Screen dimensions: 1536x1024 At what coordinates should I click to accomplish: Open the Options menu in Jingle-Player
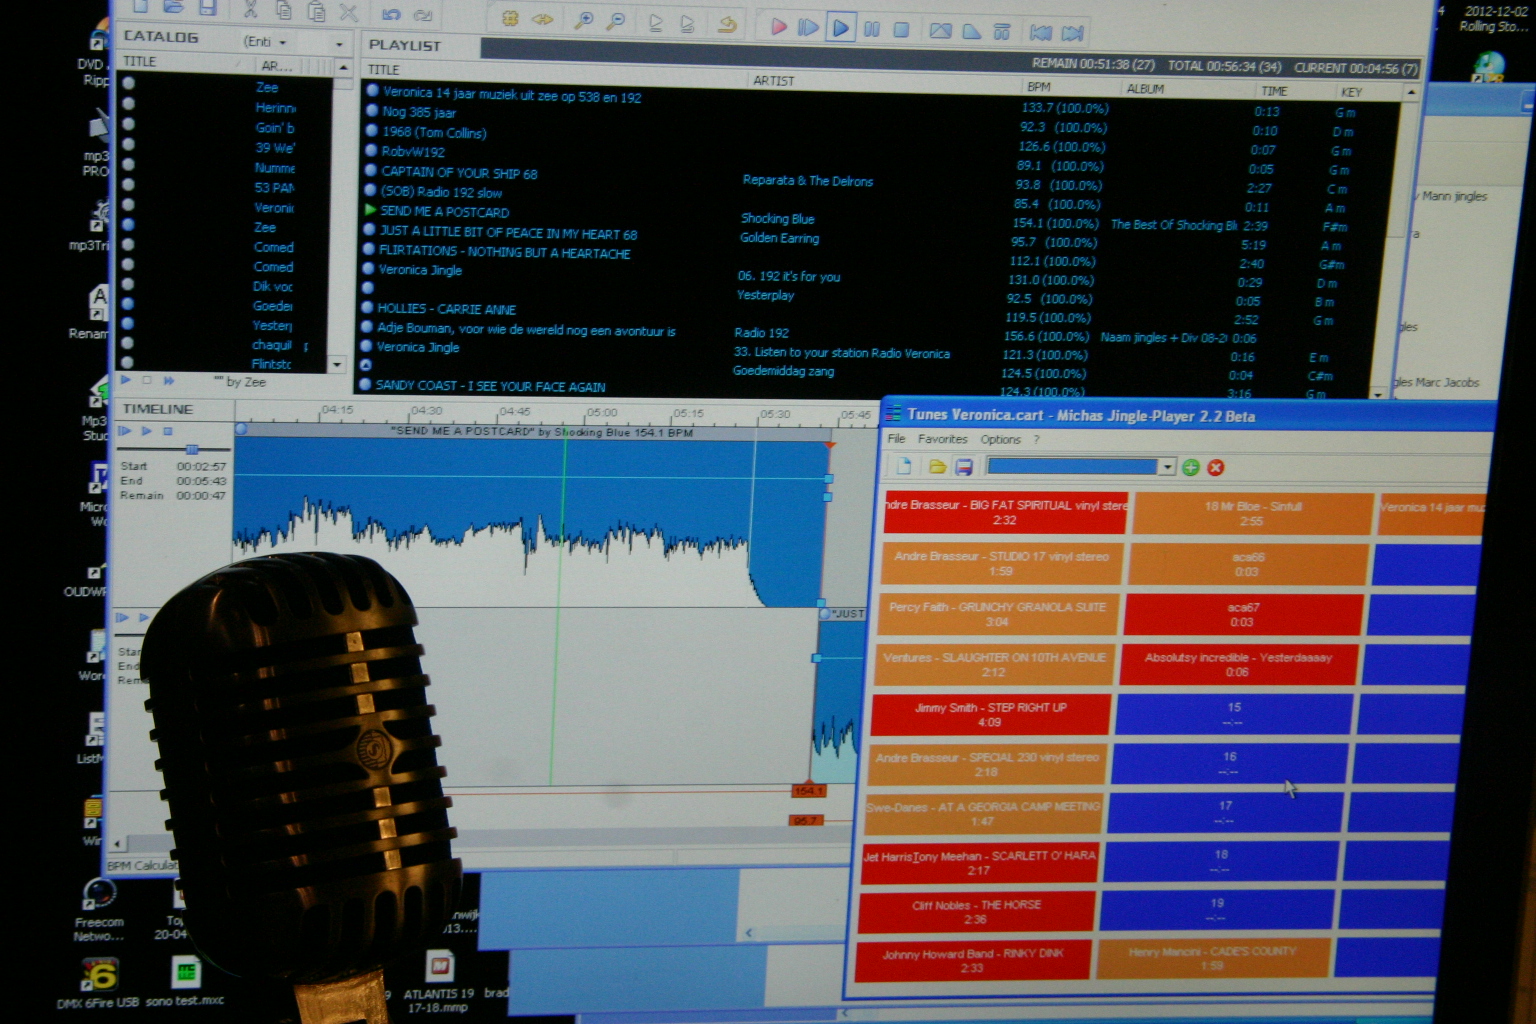[1000, 440]
